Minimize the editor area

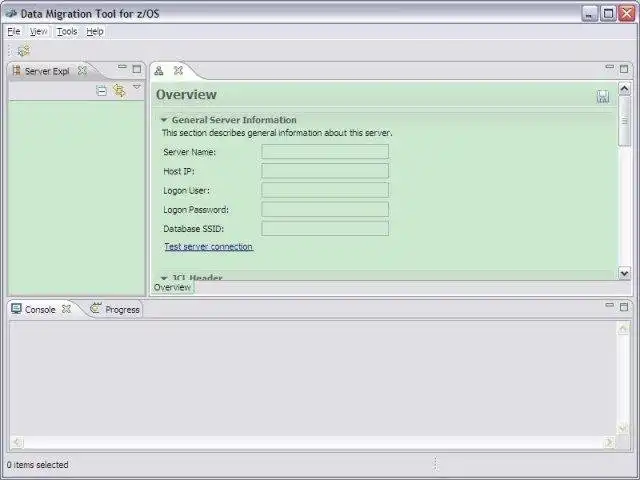click(609, 66)
